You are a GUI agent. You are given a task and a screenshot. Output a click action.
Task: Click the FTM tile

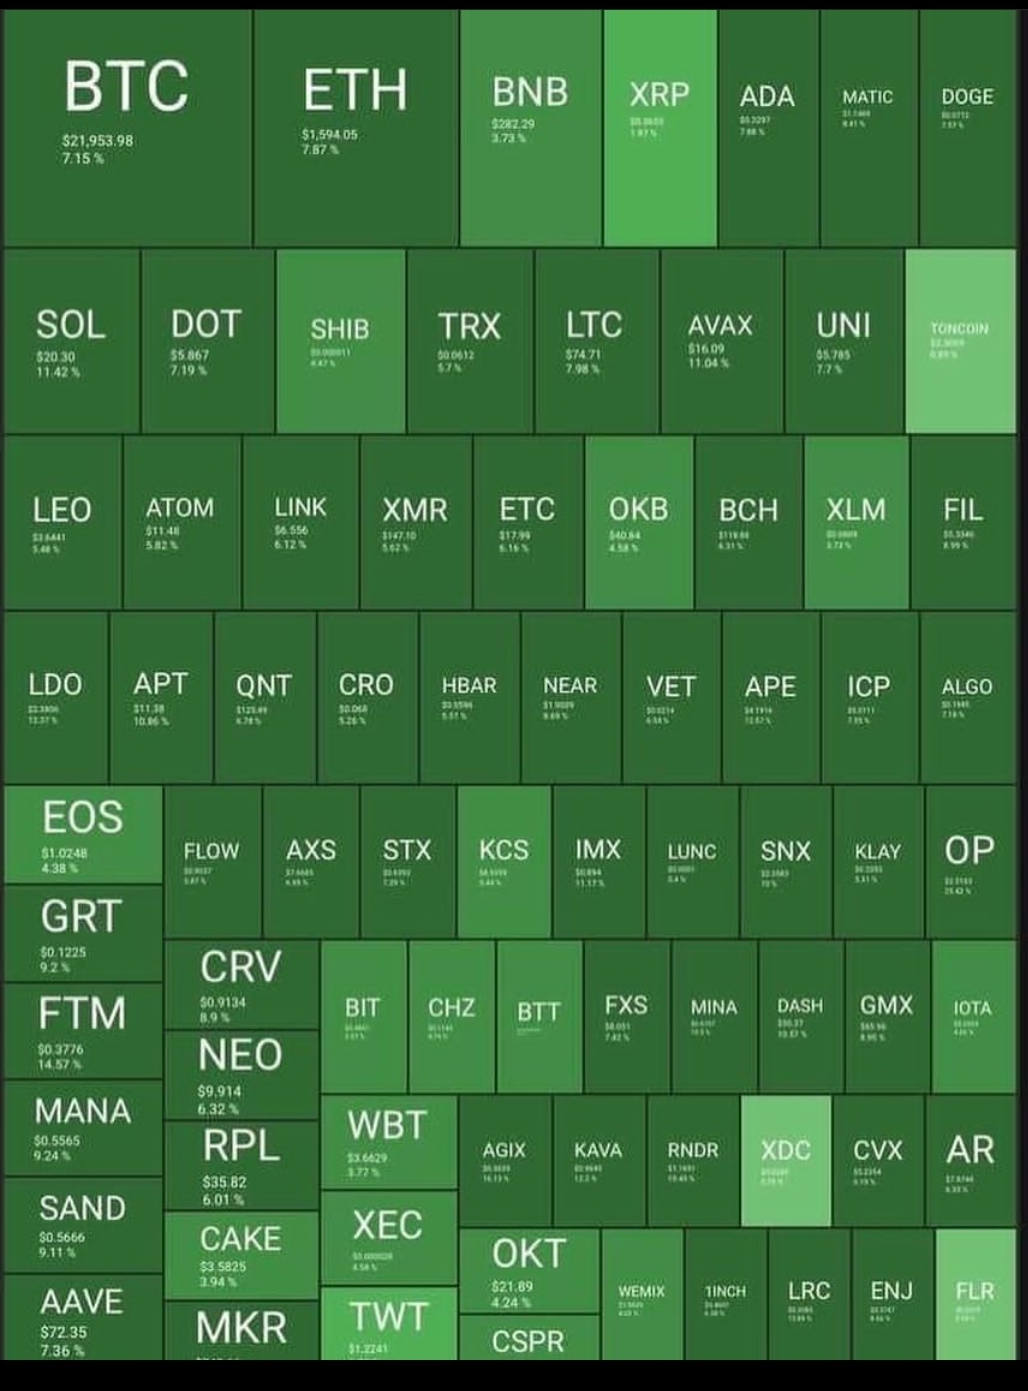(x=83, y=1030)
